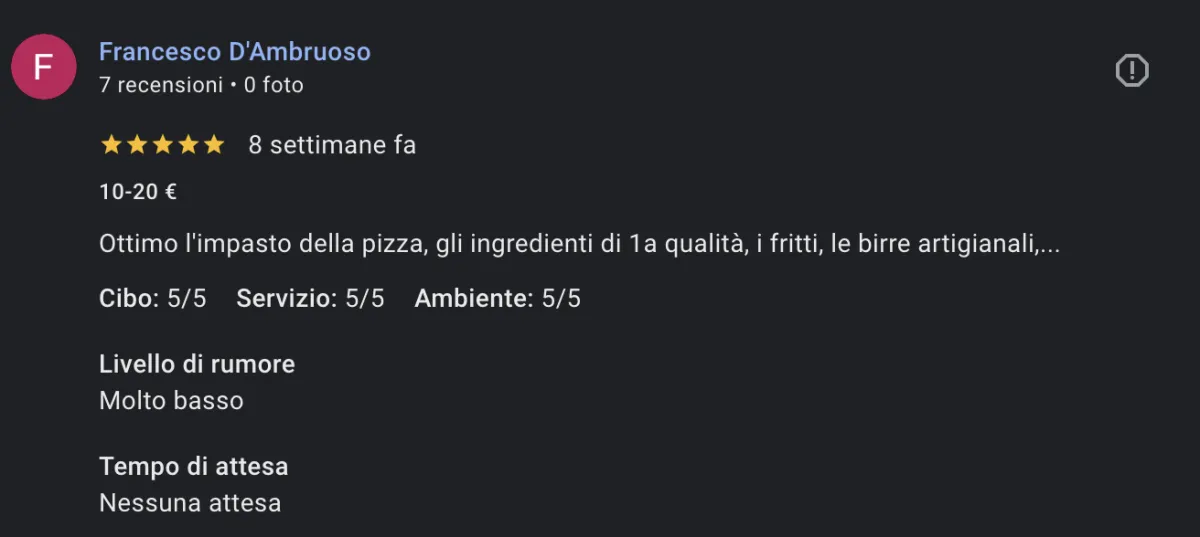Screen dimensions: 1200x537
Task: Click the round F profile avatar
Action: pyautogui.click(x=43, y=67)
